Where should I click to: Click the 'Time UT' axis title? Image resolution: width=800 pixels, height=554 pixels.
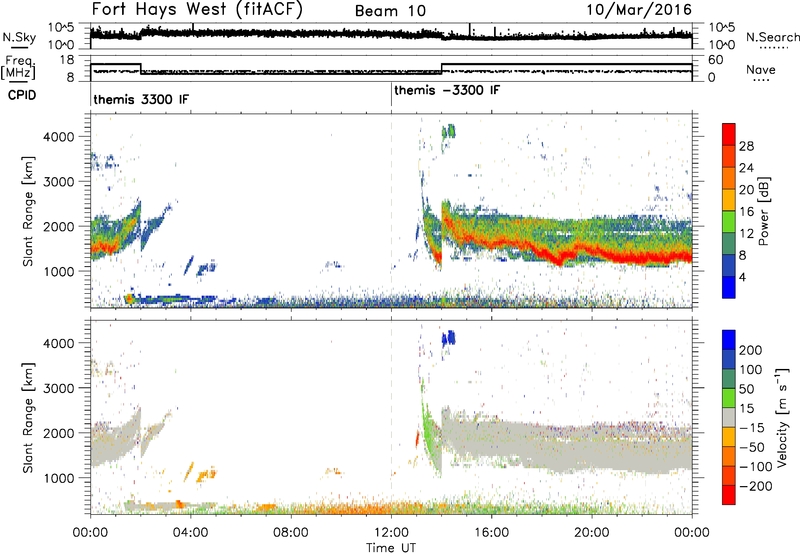coord(391,548)
